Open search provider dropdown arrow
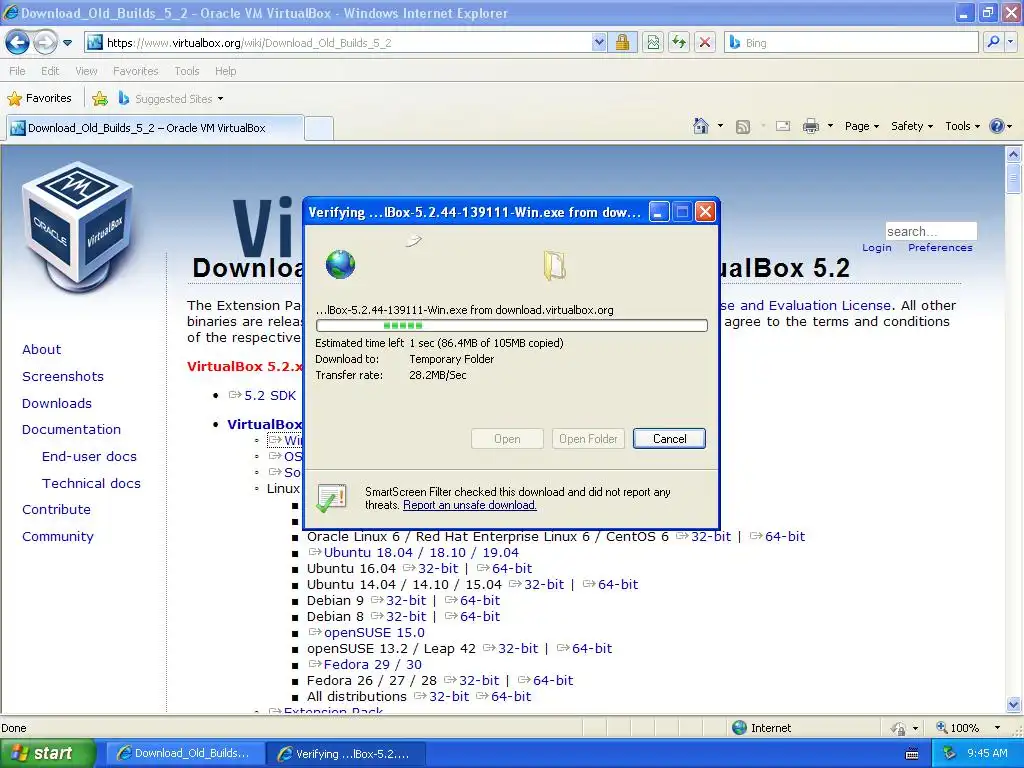Image resolution: width=1024 pixels, height=768 pixels. point(1011,43)
